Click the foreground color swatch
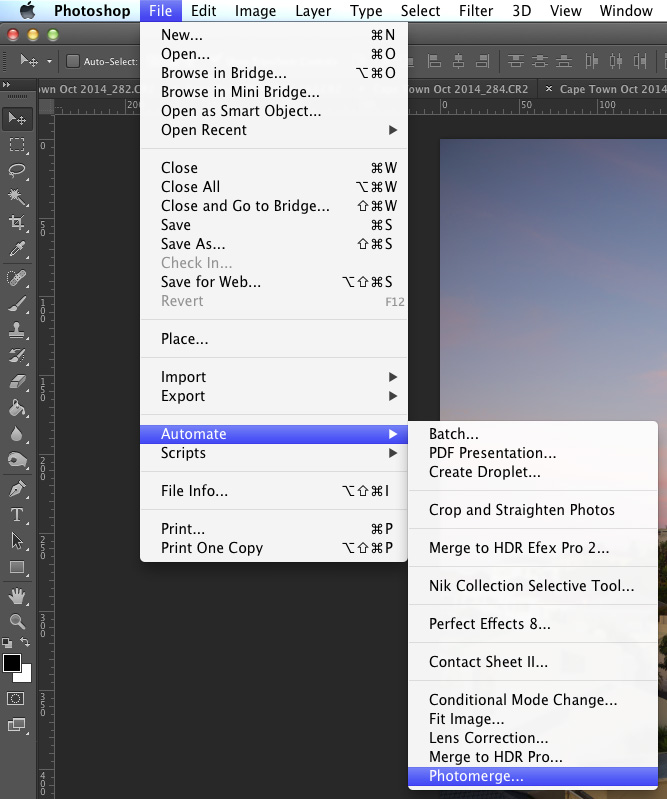This screenshot has width=667, height=799. point(12,663)
